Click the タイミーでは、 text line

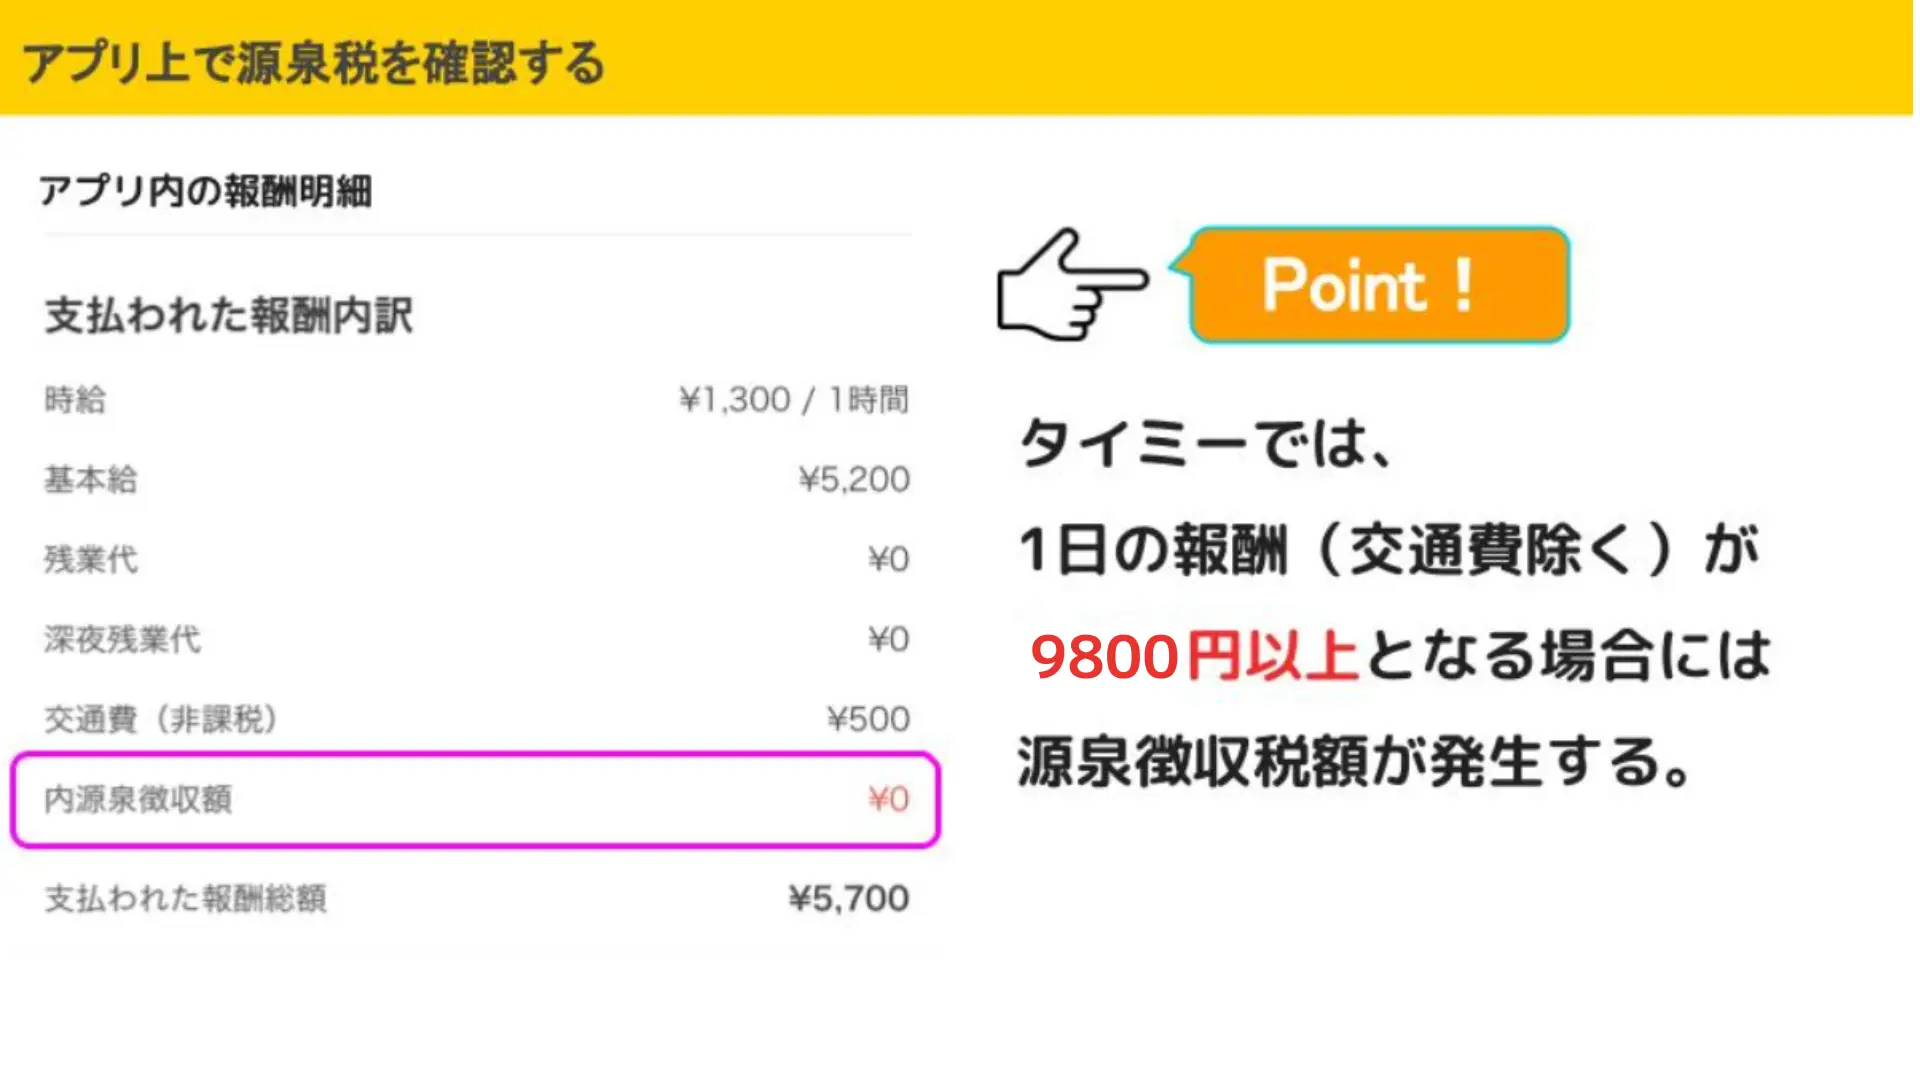click(x=1205, y=443)
